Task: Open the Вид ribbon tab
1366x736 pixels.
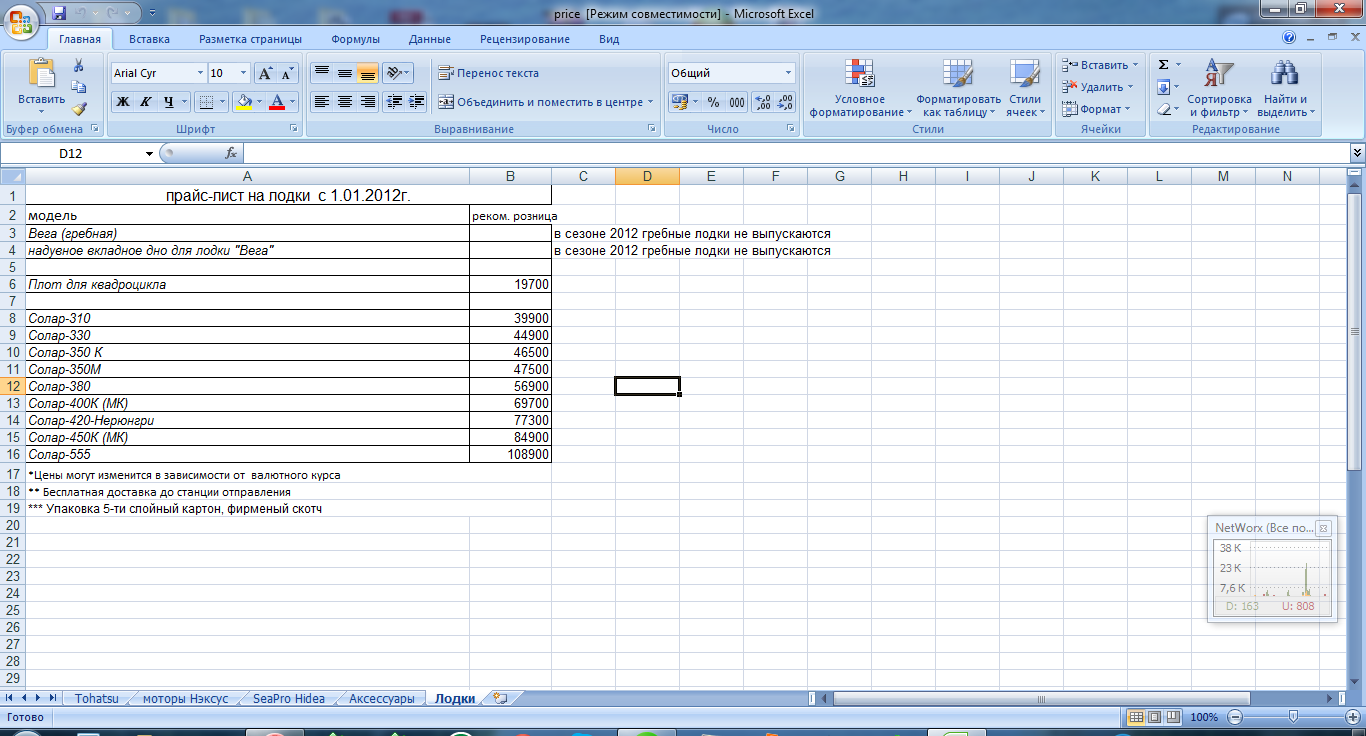Action: coord(609,39)
